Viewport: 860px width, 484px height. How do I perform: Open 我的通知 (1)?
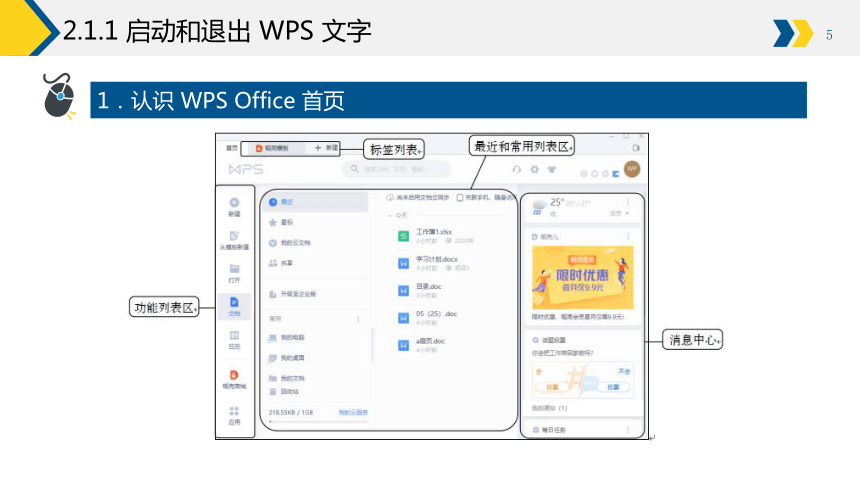point(550,408)
